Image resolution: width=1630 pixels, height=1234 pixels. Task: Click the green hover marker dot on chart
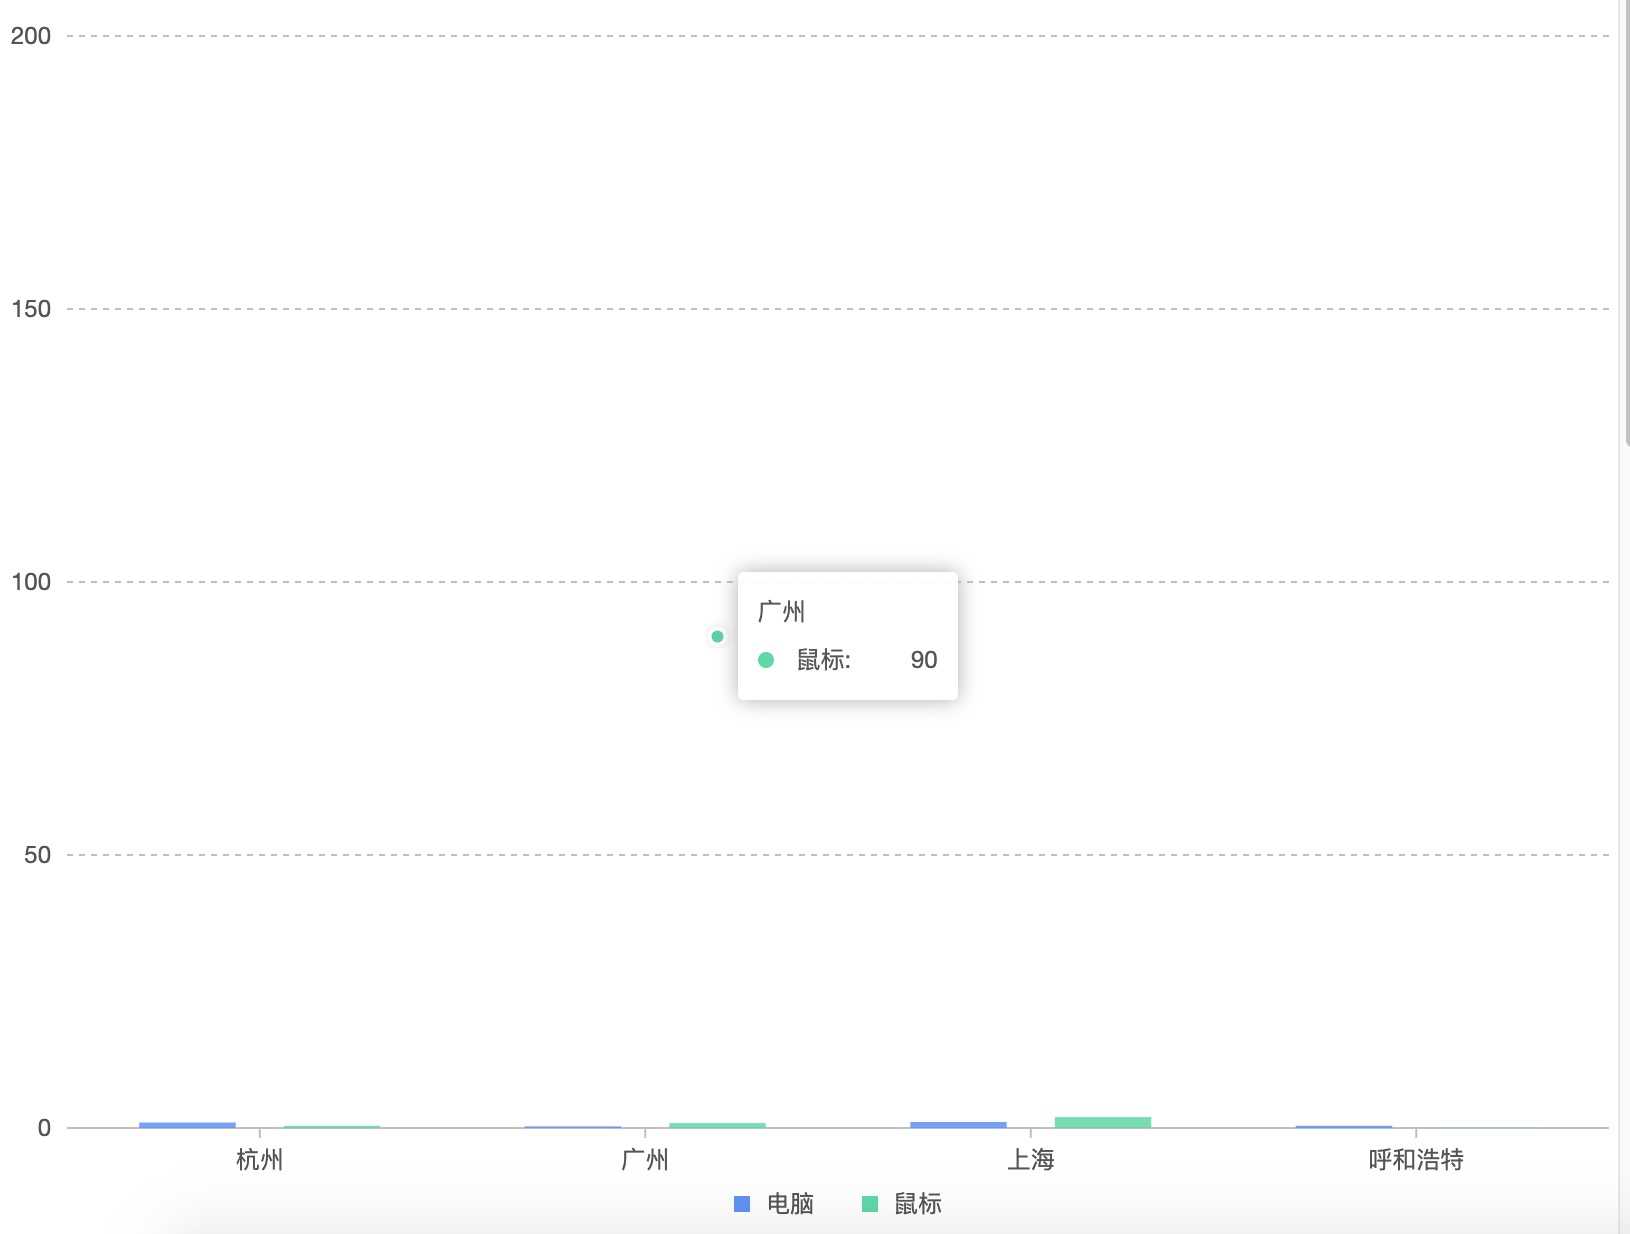tap(717, 636)
